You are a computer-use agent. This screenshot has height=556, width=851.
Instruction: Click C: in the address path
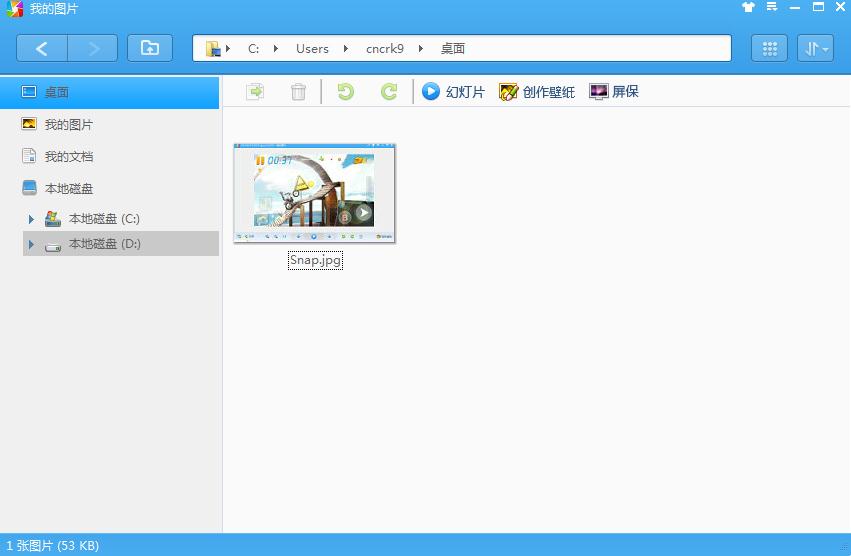(253, 48)
